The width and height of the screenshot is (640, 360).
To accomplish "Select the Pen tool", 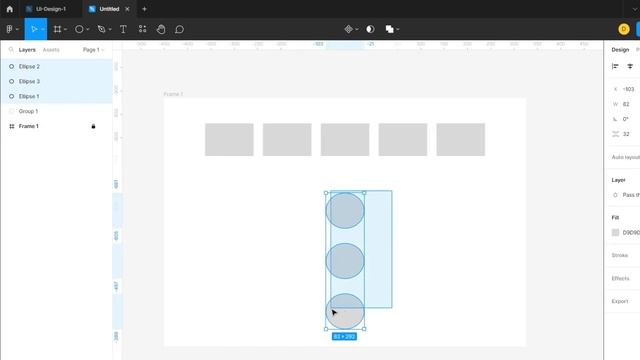I will pos(101,29).
